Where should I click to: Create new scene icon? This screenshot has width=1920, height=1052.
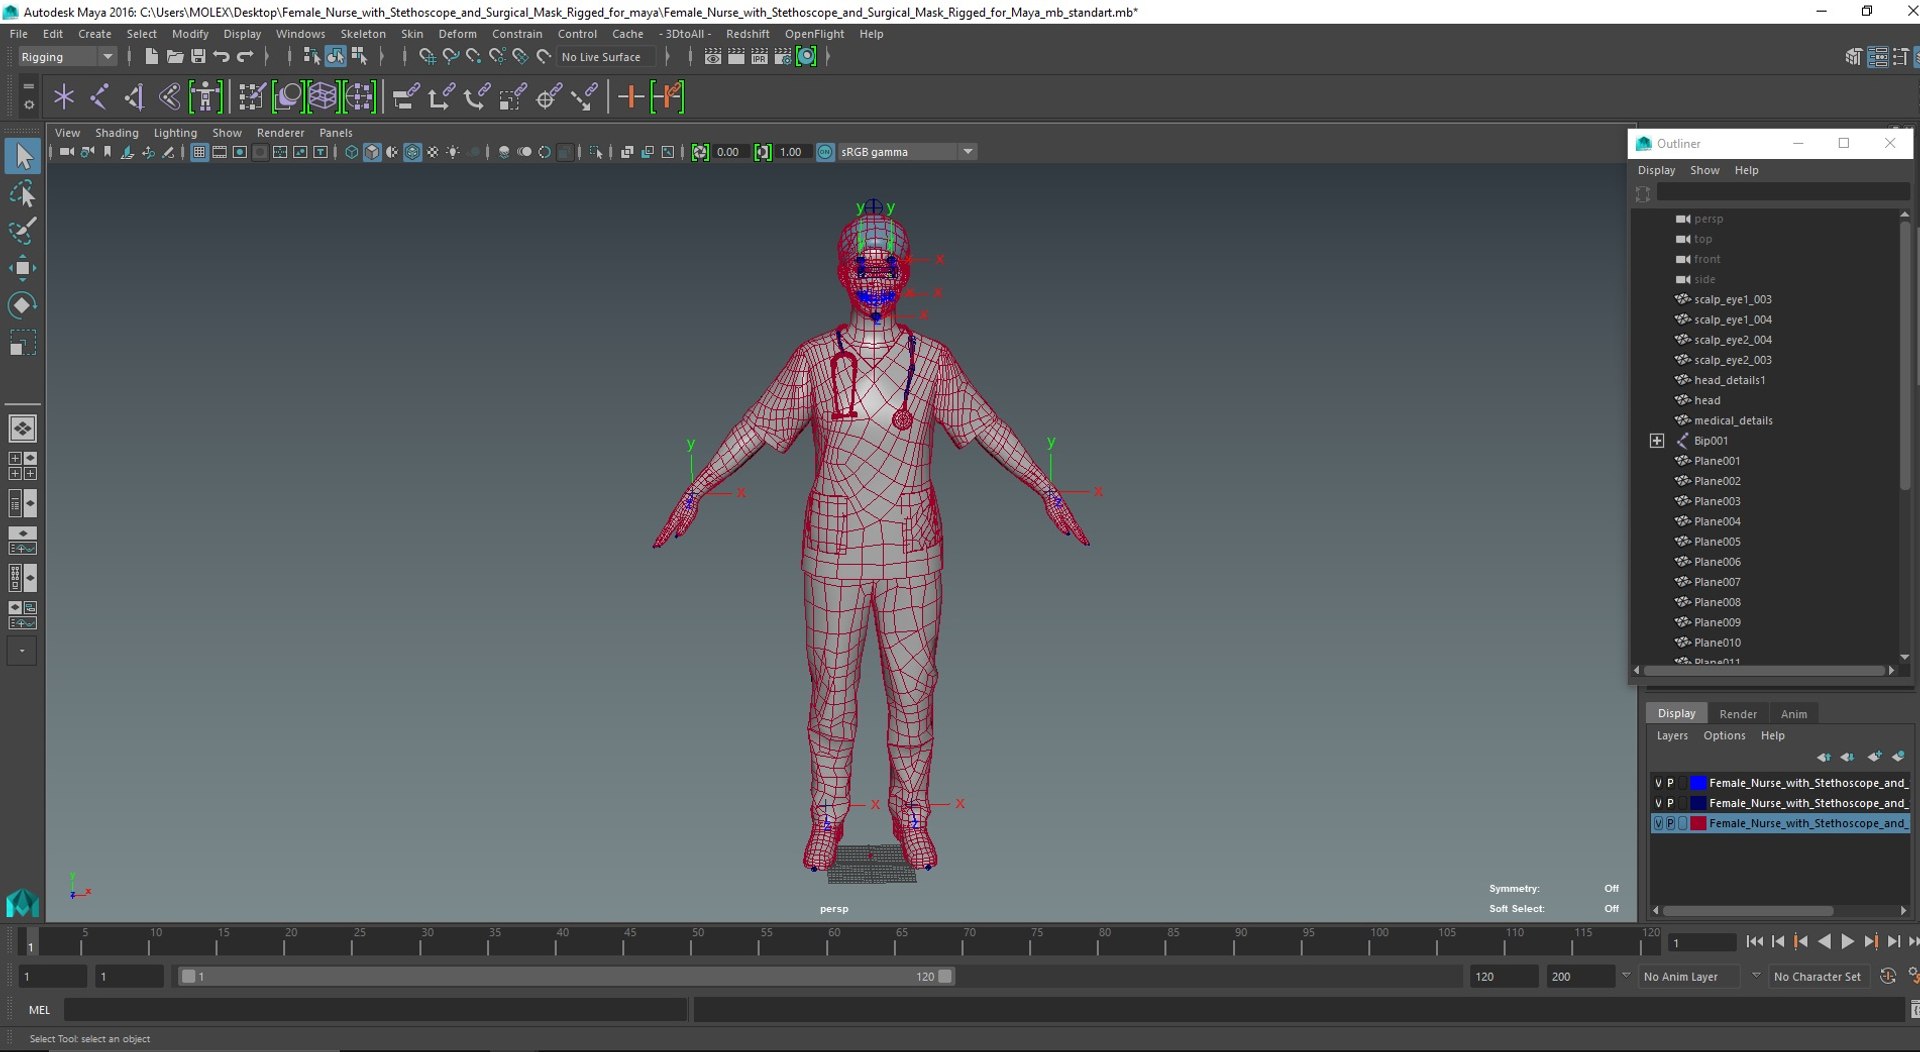151,57
